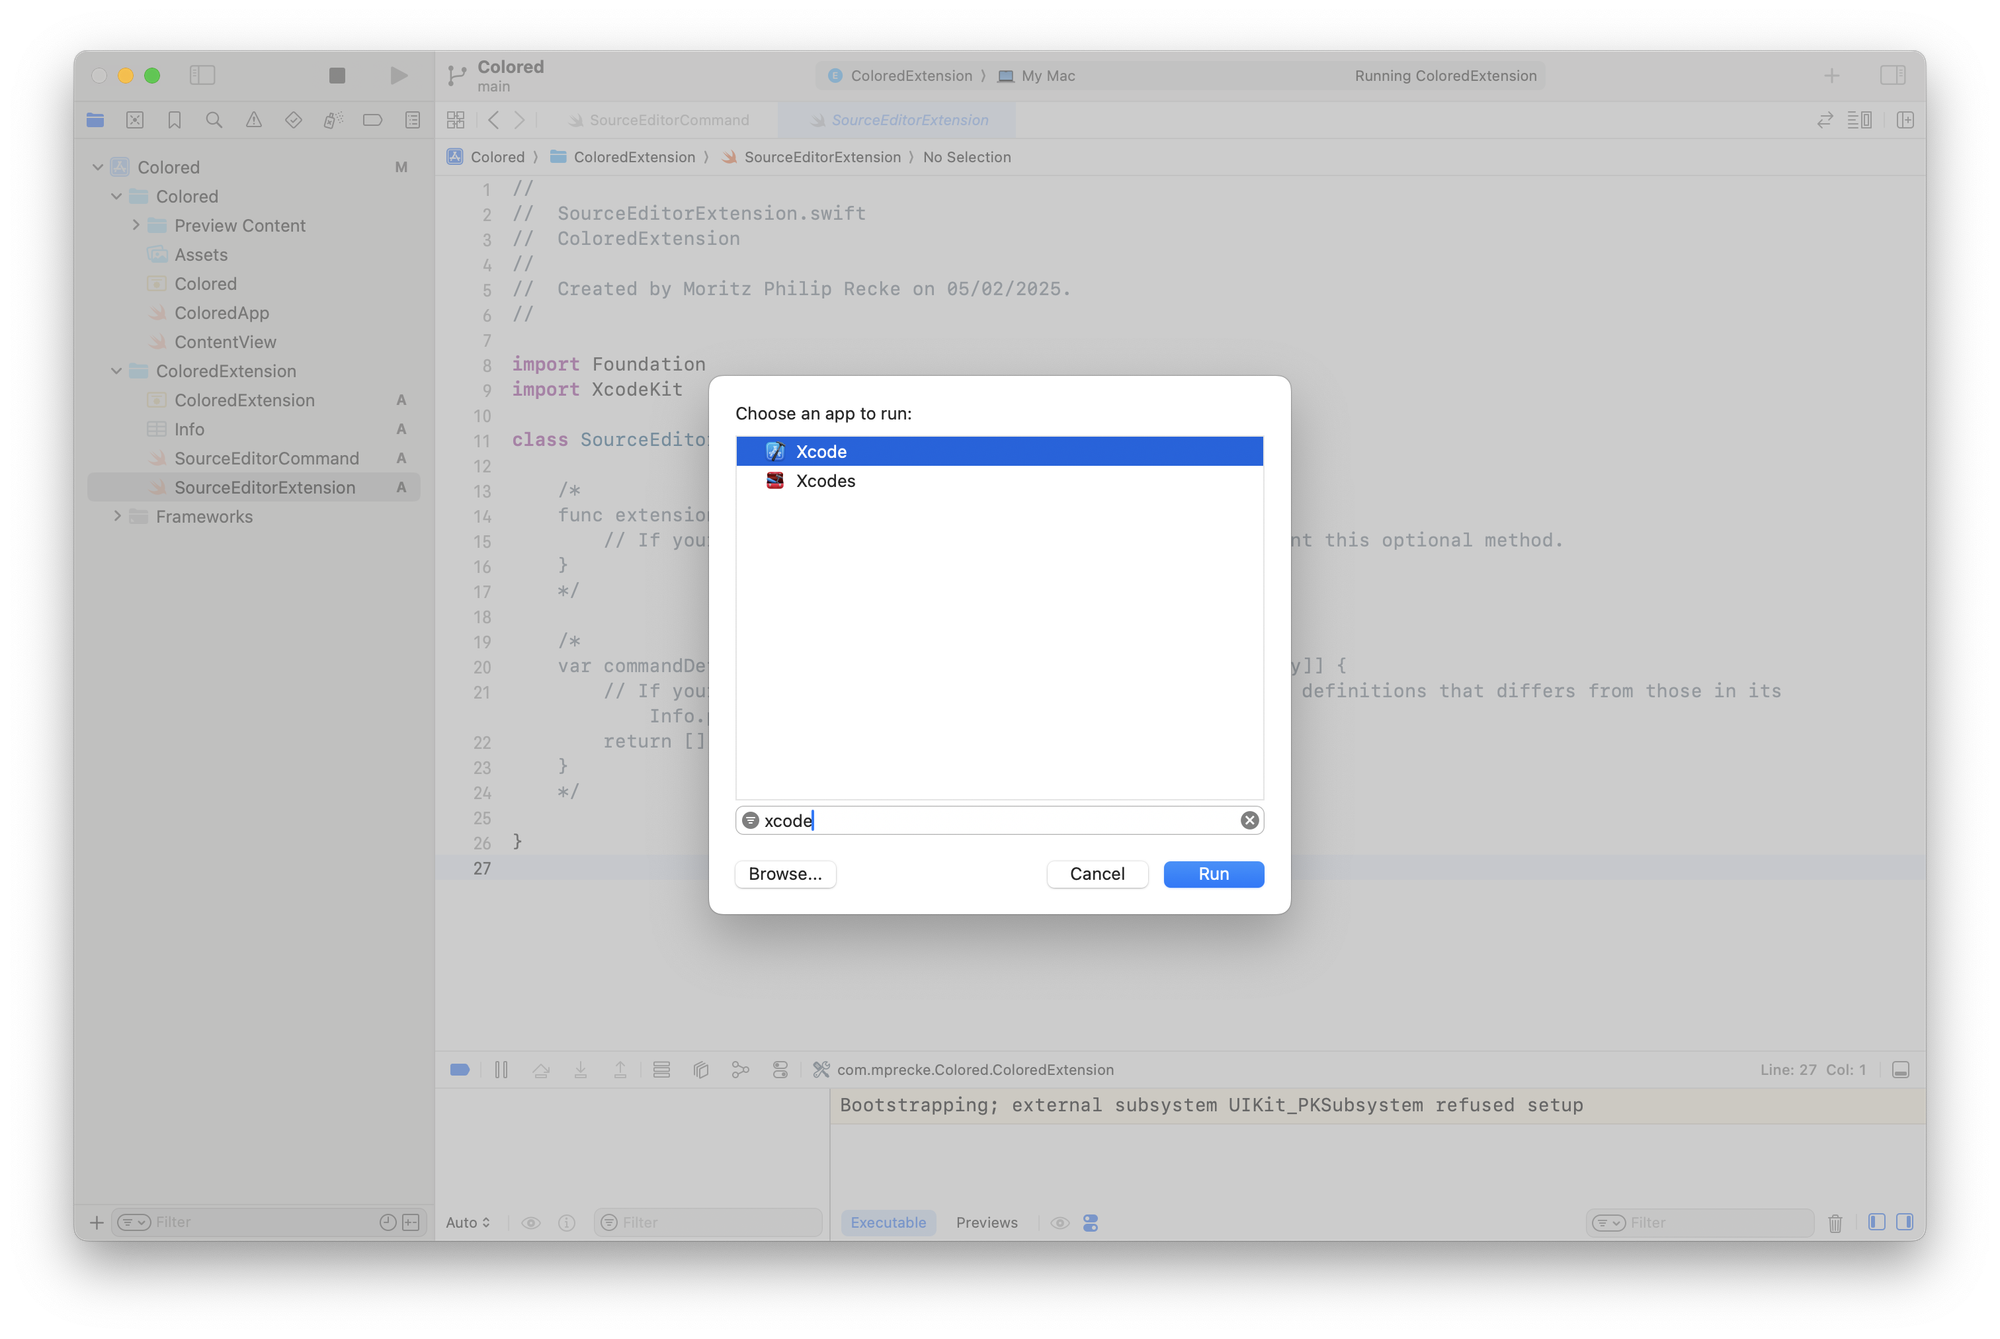The image size is (2000, 1339).
Task: Collapse the Colored project root
Action: click(x=98, y=167)
